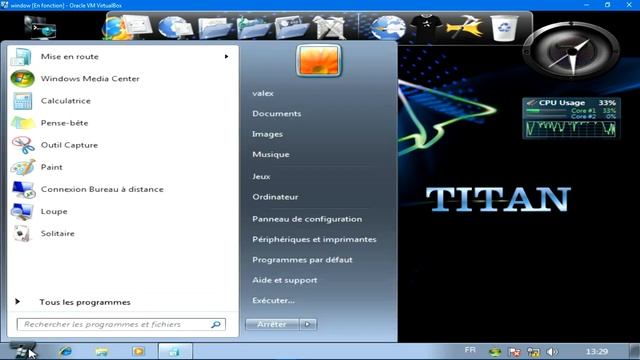The width and height of the screenshot is (640, 360).
Task: Focus the Rechercher les programmes et fichiers field
Action: coord(121,324)
